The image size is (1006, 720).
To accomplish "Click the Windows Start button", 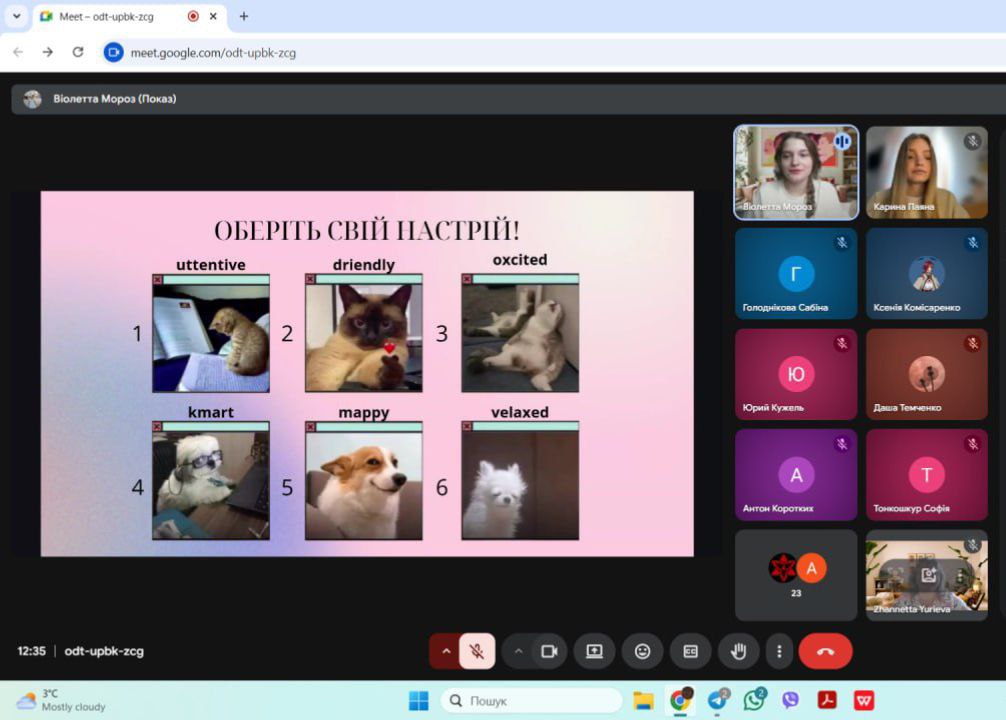I will [x=418, y=700].
